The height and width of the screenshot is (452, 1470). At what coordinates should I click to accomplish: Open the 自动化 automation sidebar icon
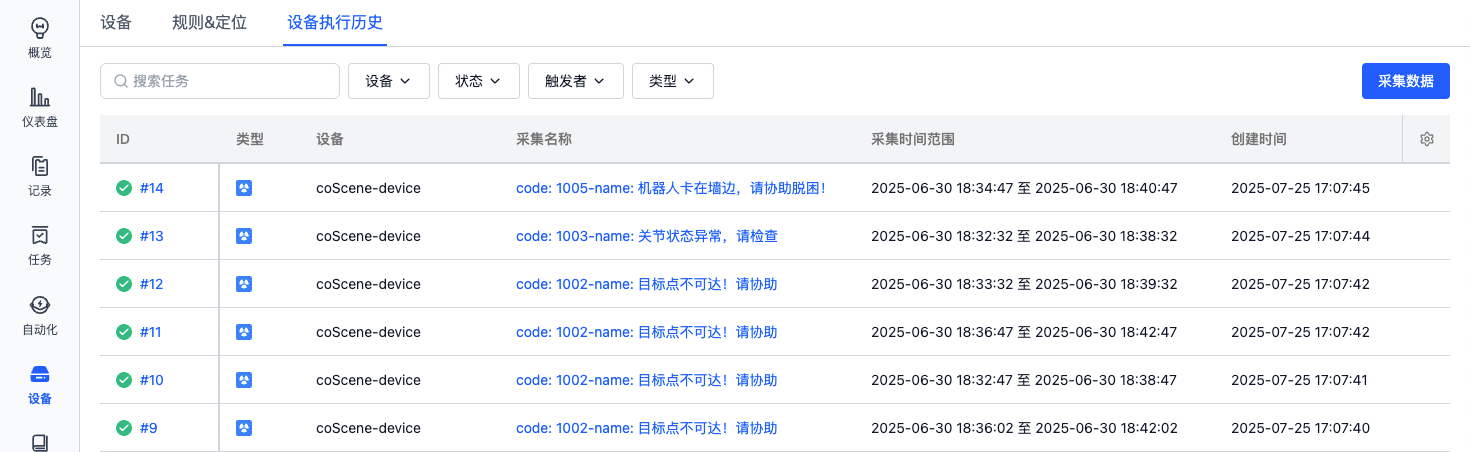pyautogui.click(x=40, y=305)
